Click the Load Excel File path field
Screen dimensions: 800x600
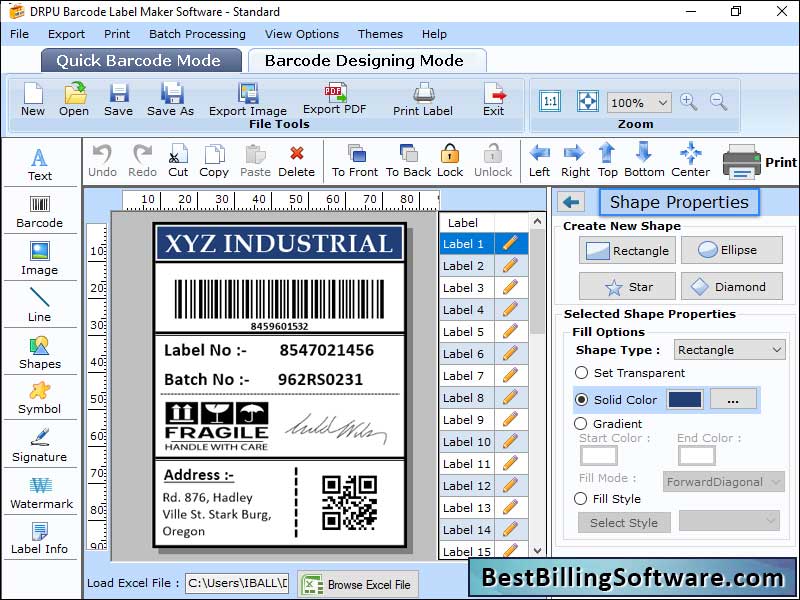237,583
